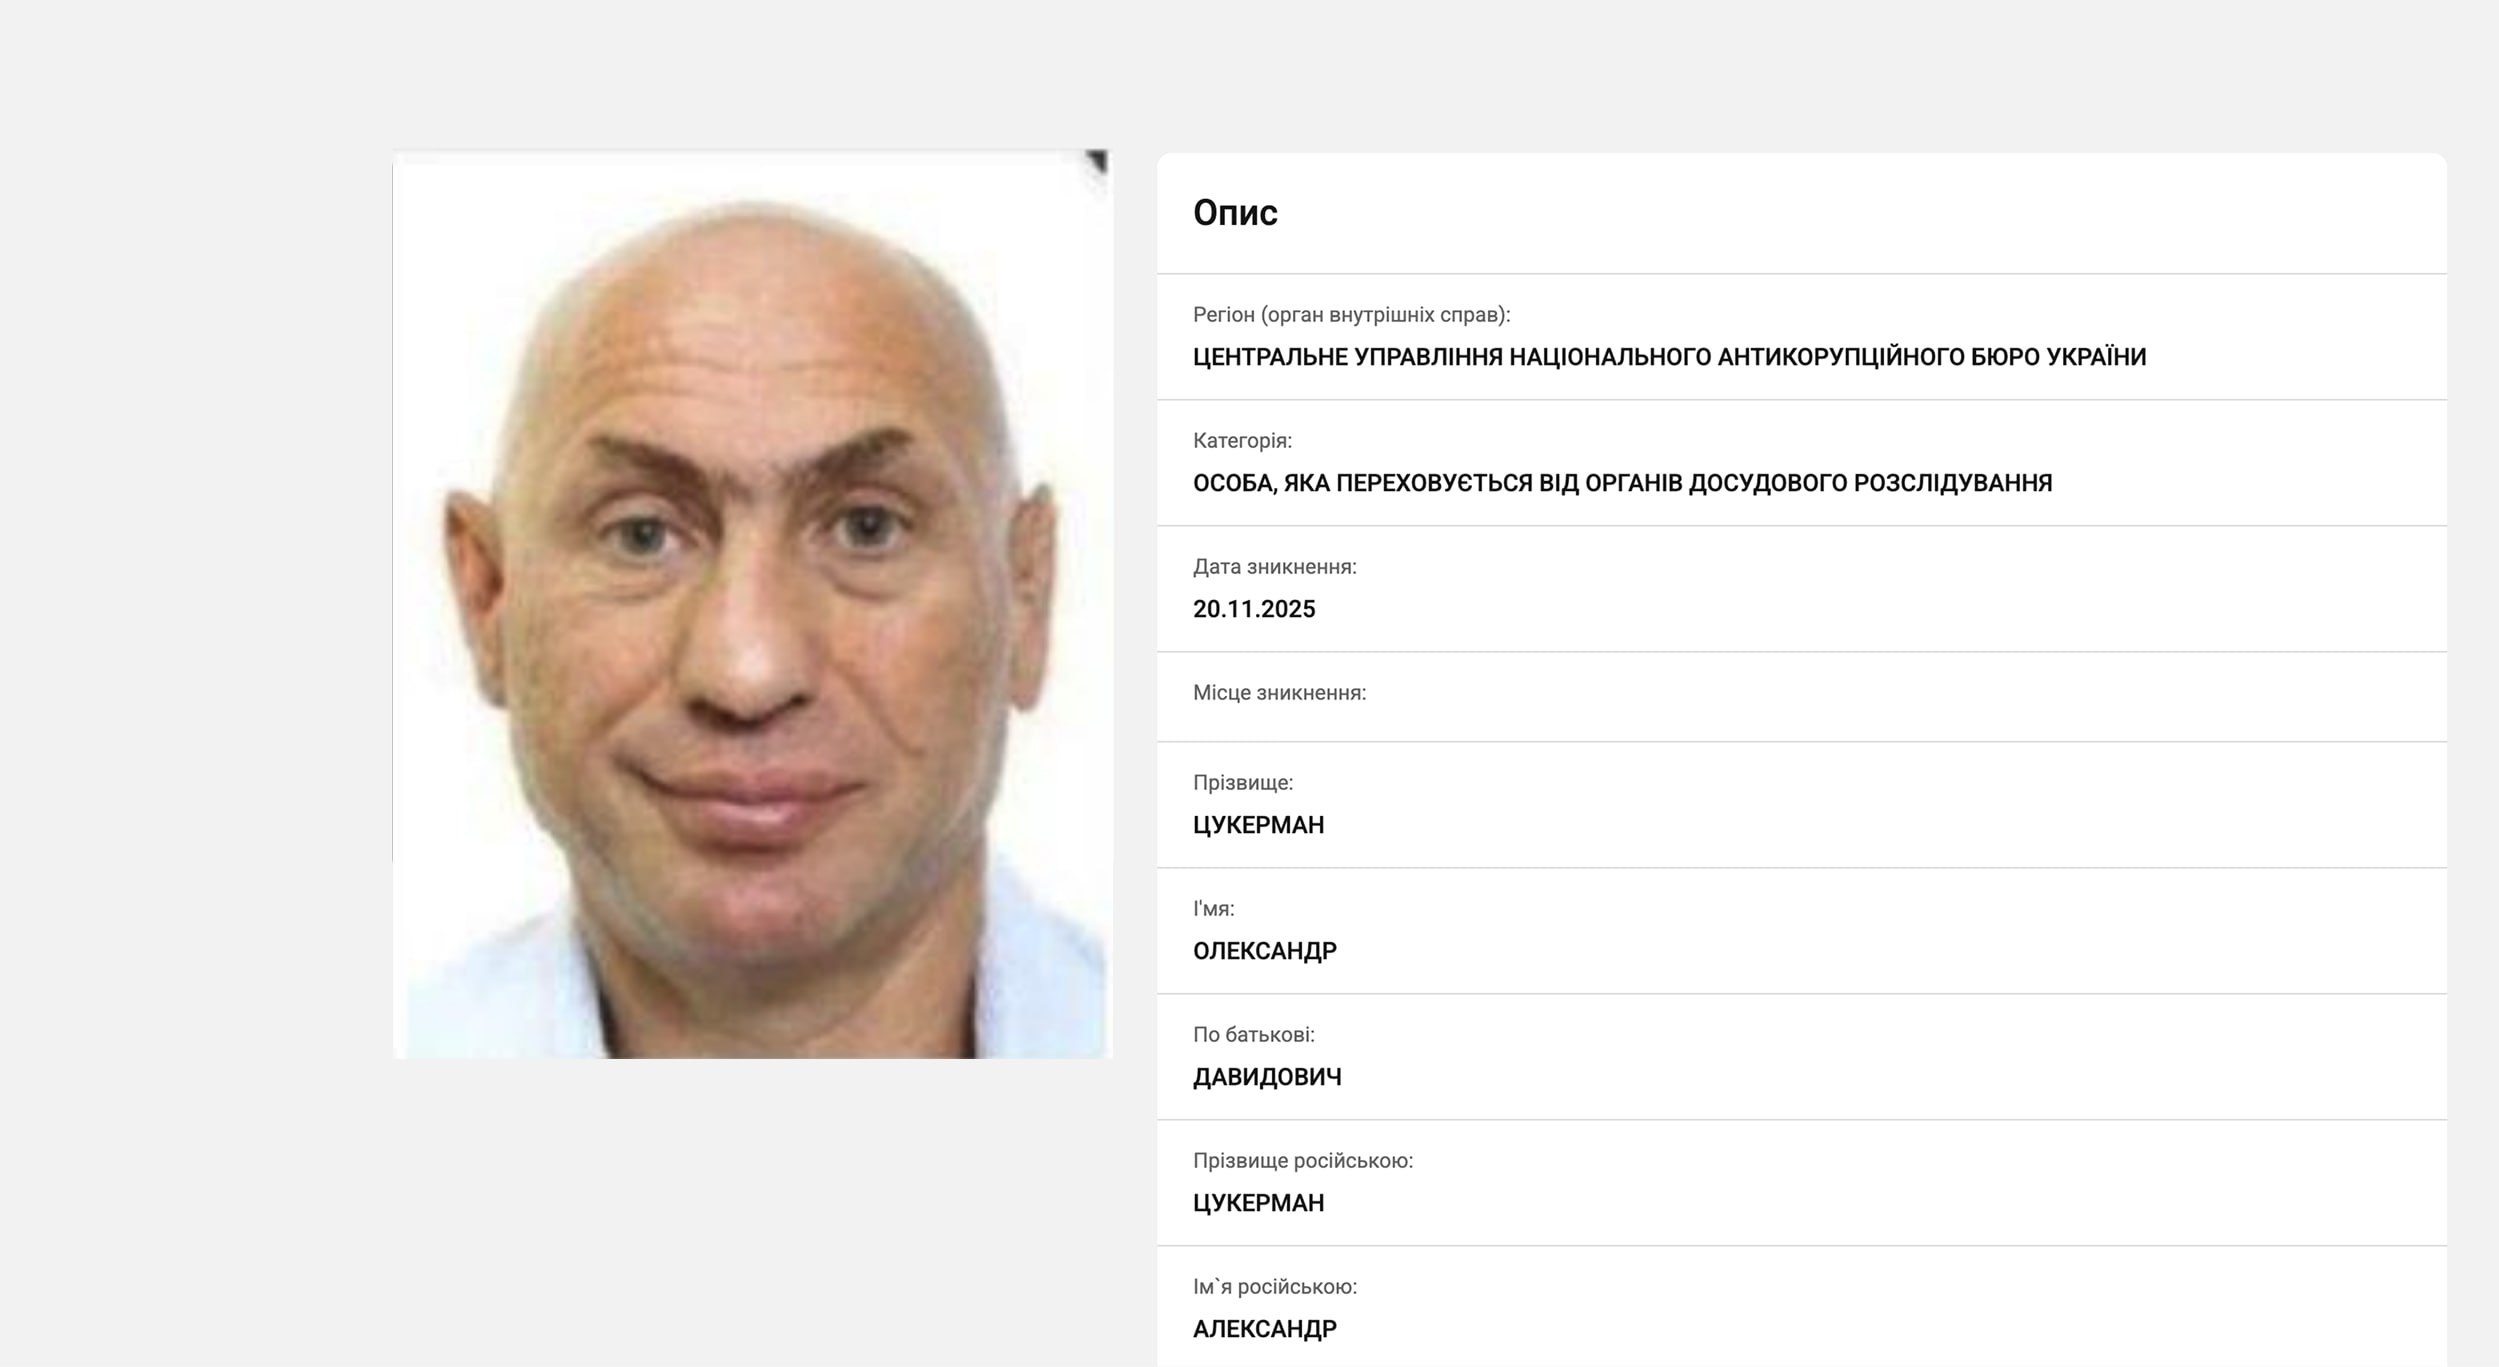Select the name value ОЛЕКСАНДР
The width and height of the screenshot is (2499, 1367).
pyautogui.click(x=1265, y=951)
